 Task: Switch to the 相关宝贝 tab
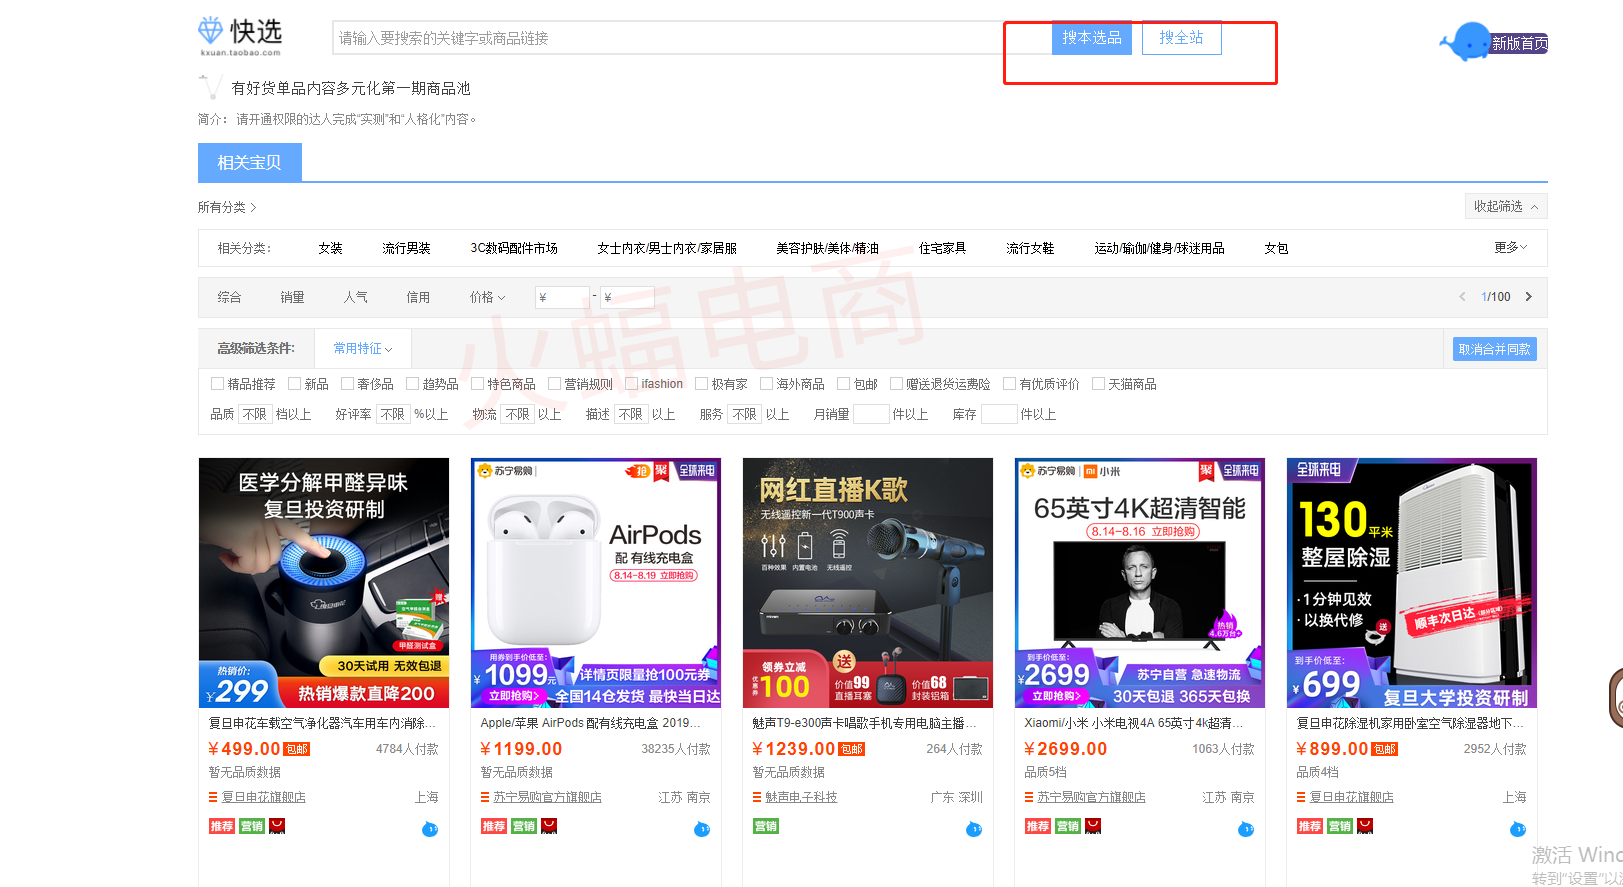coord(249,162)
